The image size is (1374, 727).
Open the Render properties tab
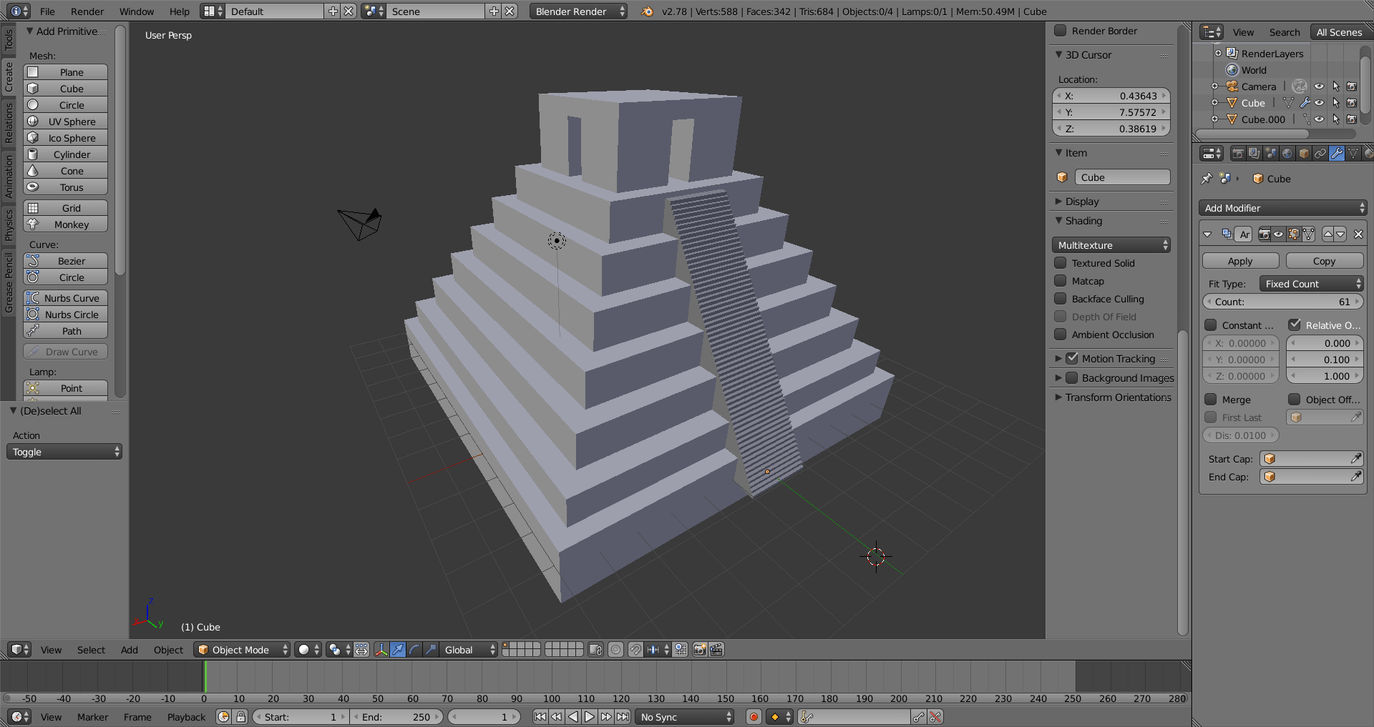click(1239, 152)
